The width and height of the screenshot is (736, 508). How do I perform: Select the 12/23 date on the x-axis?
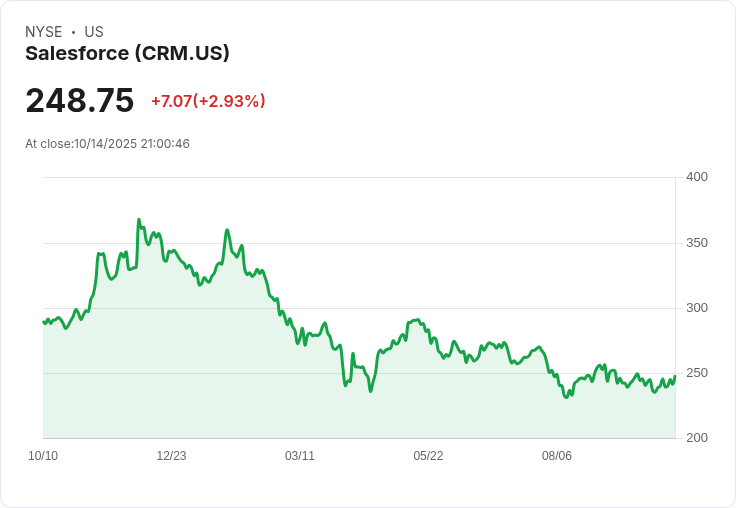[x=171, y=456]
